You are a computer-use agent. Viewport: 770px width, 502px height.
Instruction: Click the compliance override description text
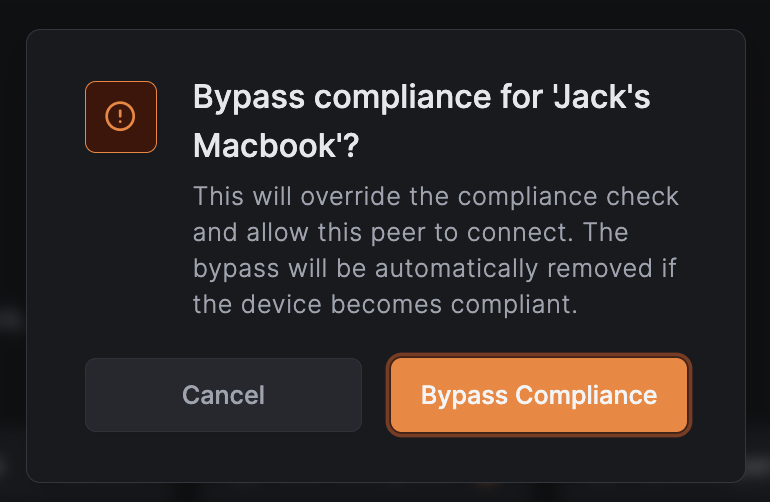pyautogui.click(x=436, y=250)
